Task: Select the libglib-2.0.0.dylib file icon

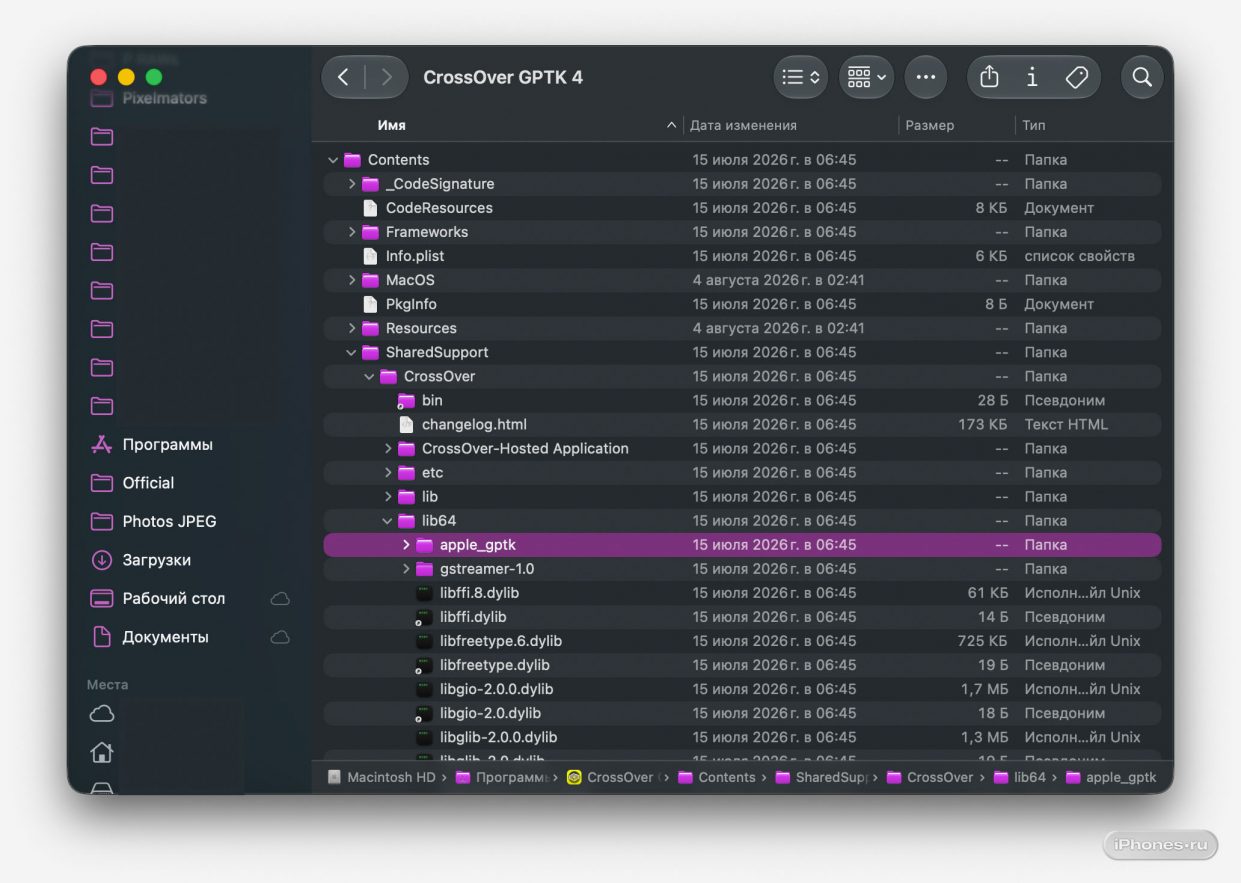Action: [424, 737]
